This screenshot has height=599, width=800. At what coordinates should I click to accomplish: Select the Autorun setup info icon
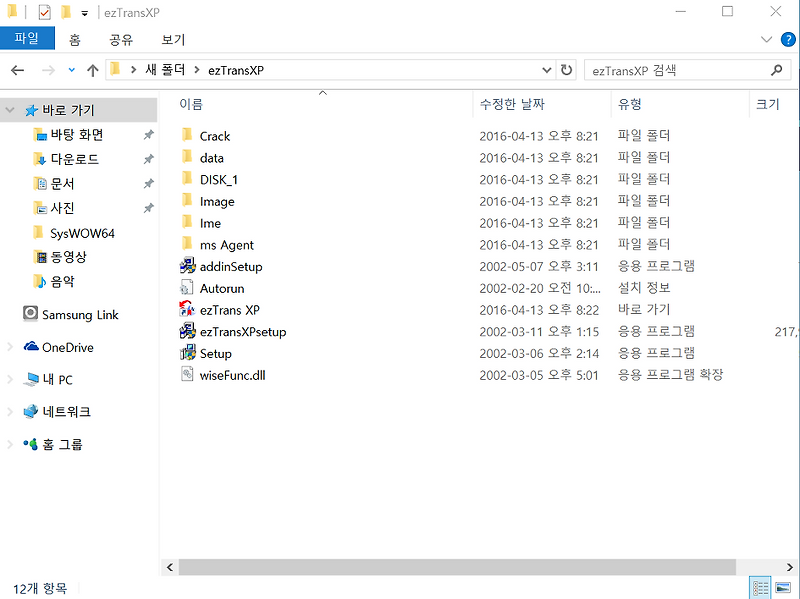pos(187,288)
